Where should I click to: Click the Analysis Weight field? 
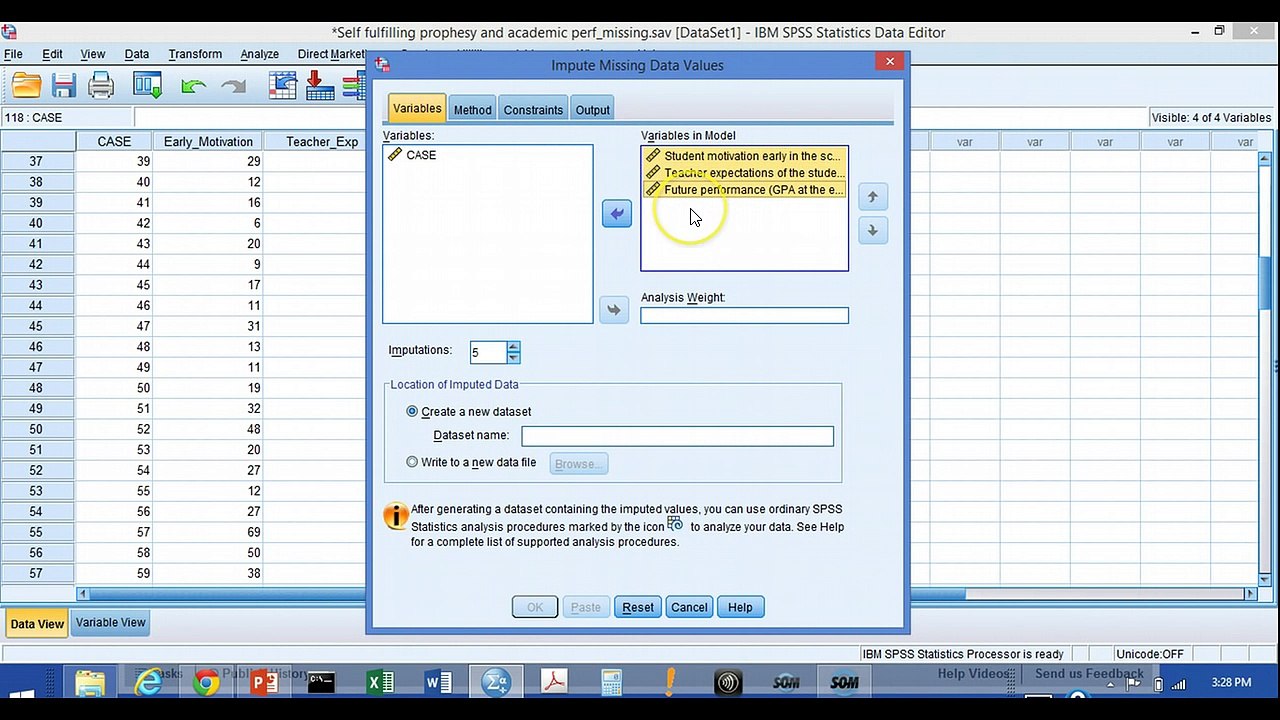click(x=744, y=316)
